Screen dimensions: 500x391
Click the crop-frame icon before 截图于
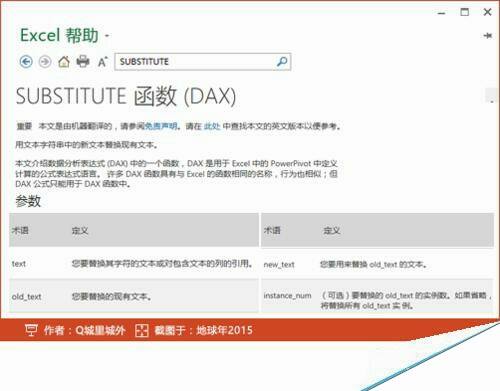pos(142,330)
